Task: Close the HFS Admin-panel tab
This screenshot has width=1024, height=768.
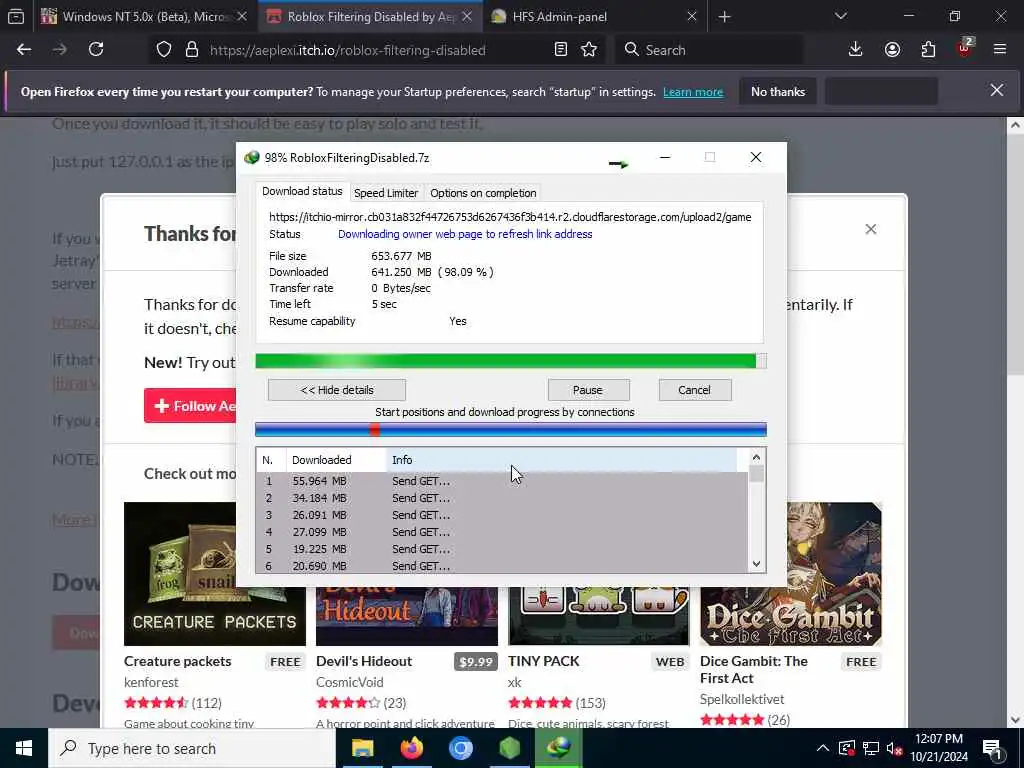Action: click(x=692, y=17)
